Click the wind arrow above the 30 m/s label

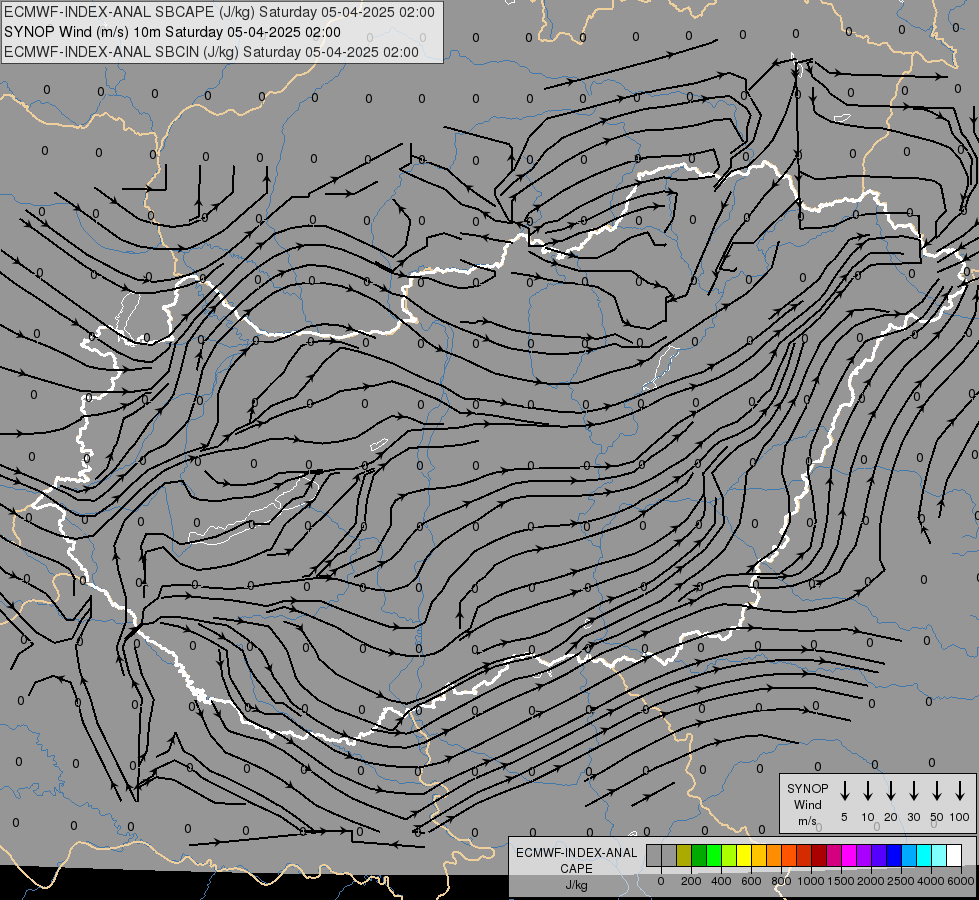[914, 791]
